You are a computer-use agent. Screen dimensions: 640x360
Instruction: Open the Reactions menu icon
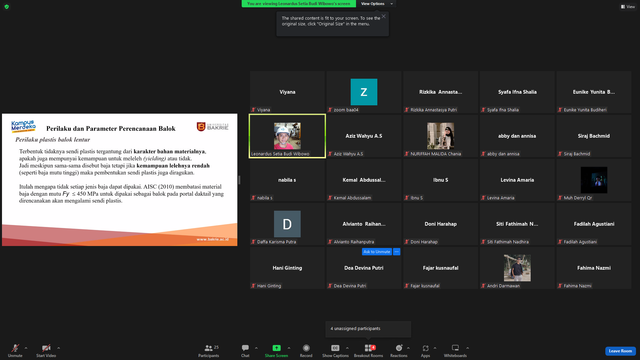pos(399,348)
